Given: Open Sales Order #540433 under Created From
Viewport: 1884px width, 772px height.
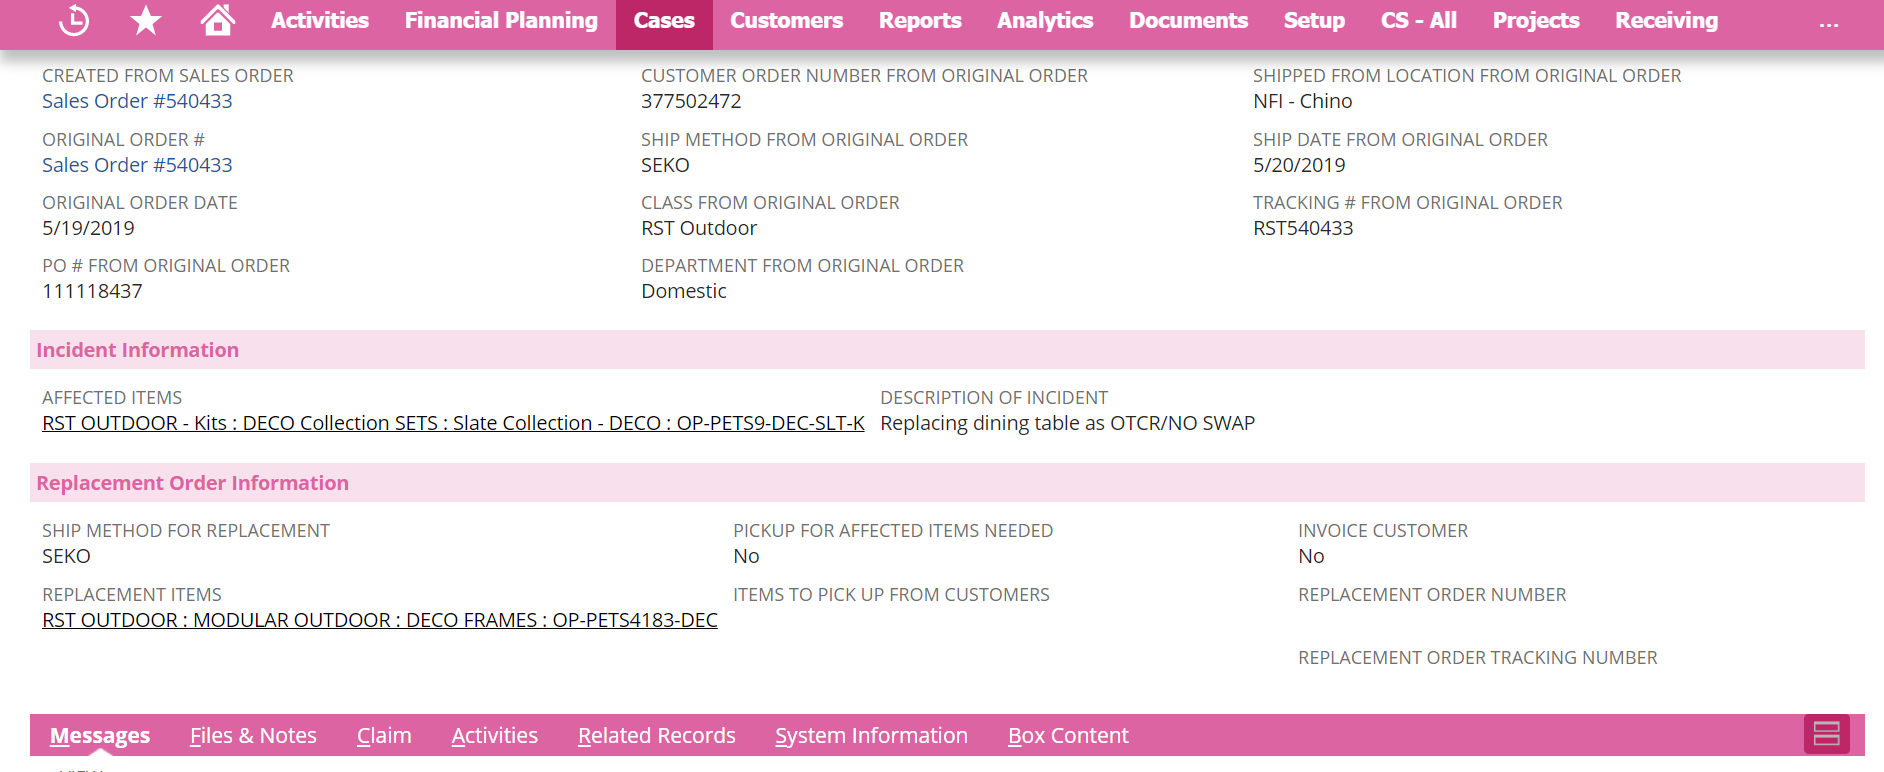Looking at the screenshot, I should tap(137, 101).
